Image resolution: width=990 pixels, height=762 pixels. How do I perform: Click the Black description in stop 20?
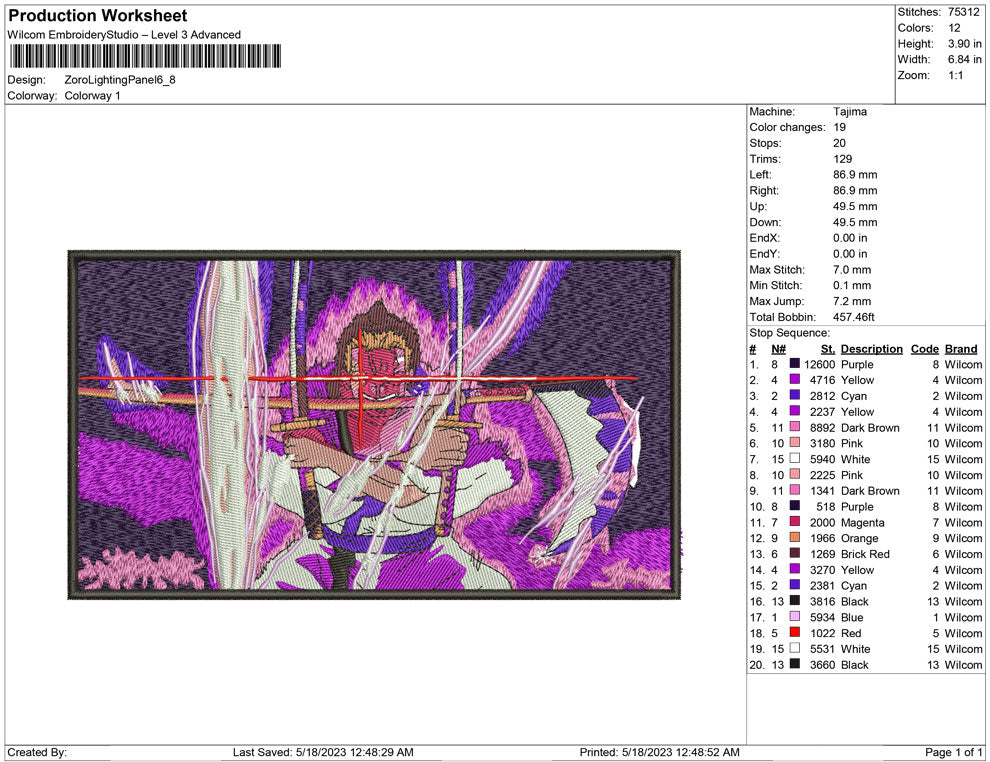pyautogui.click(x=855, y=665)
